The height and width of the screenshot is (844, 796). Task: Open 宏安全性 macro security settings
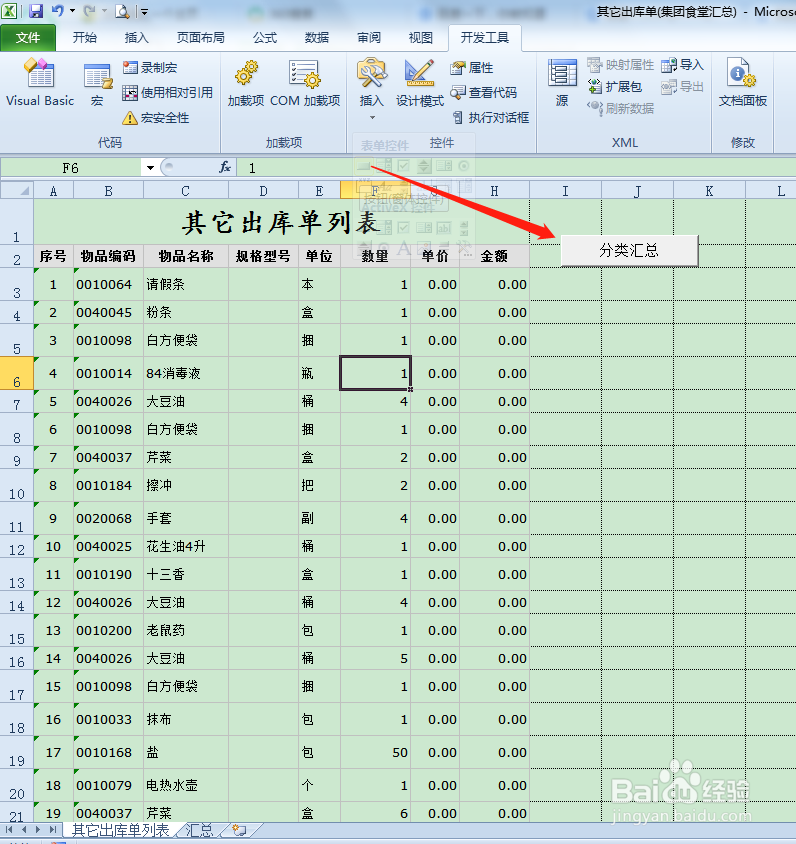click(x=156, y=118)
